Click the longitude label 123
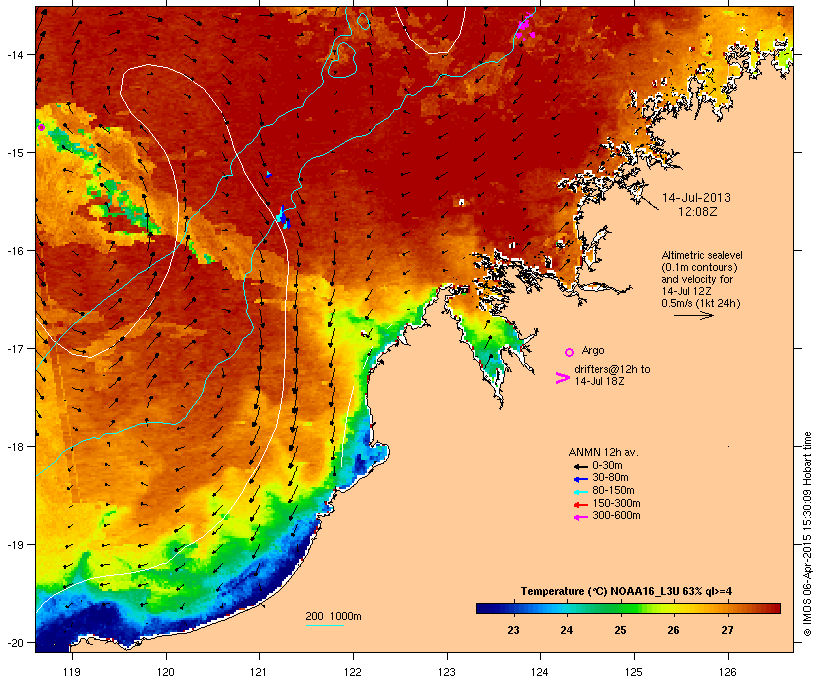This screenshot has height=680, width=820. (x=447, y=672)
